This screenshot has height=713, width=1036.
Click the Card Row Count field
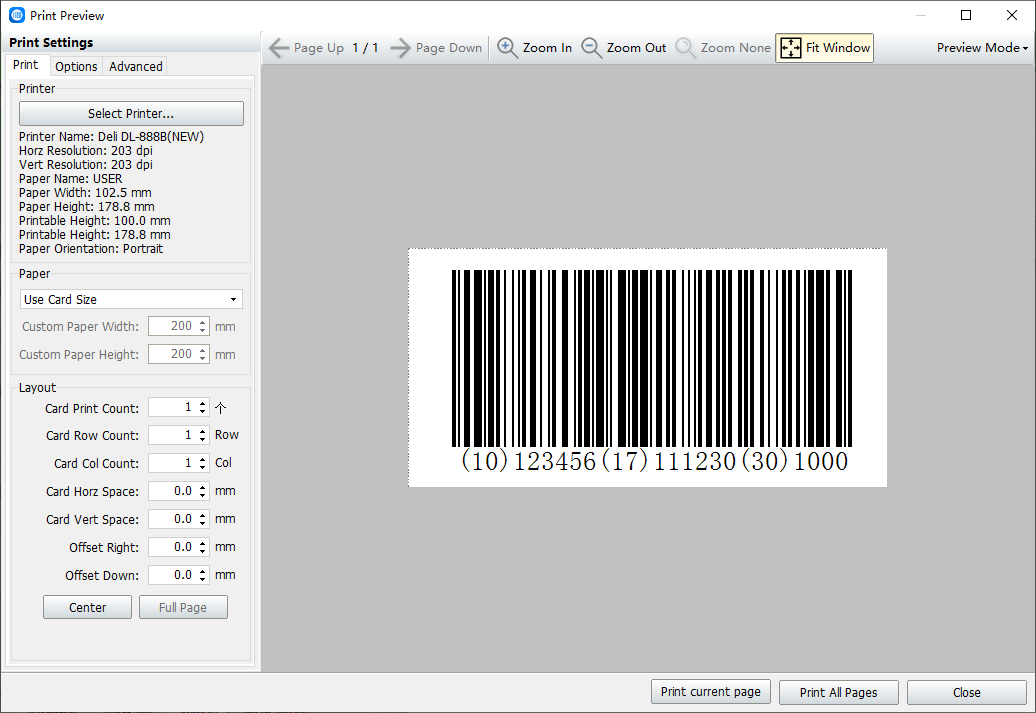click(172, 435)
